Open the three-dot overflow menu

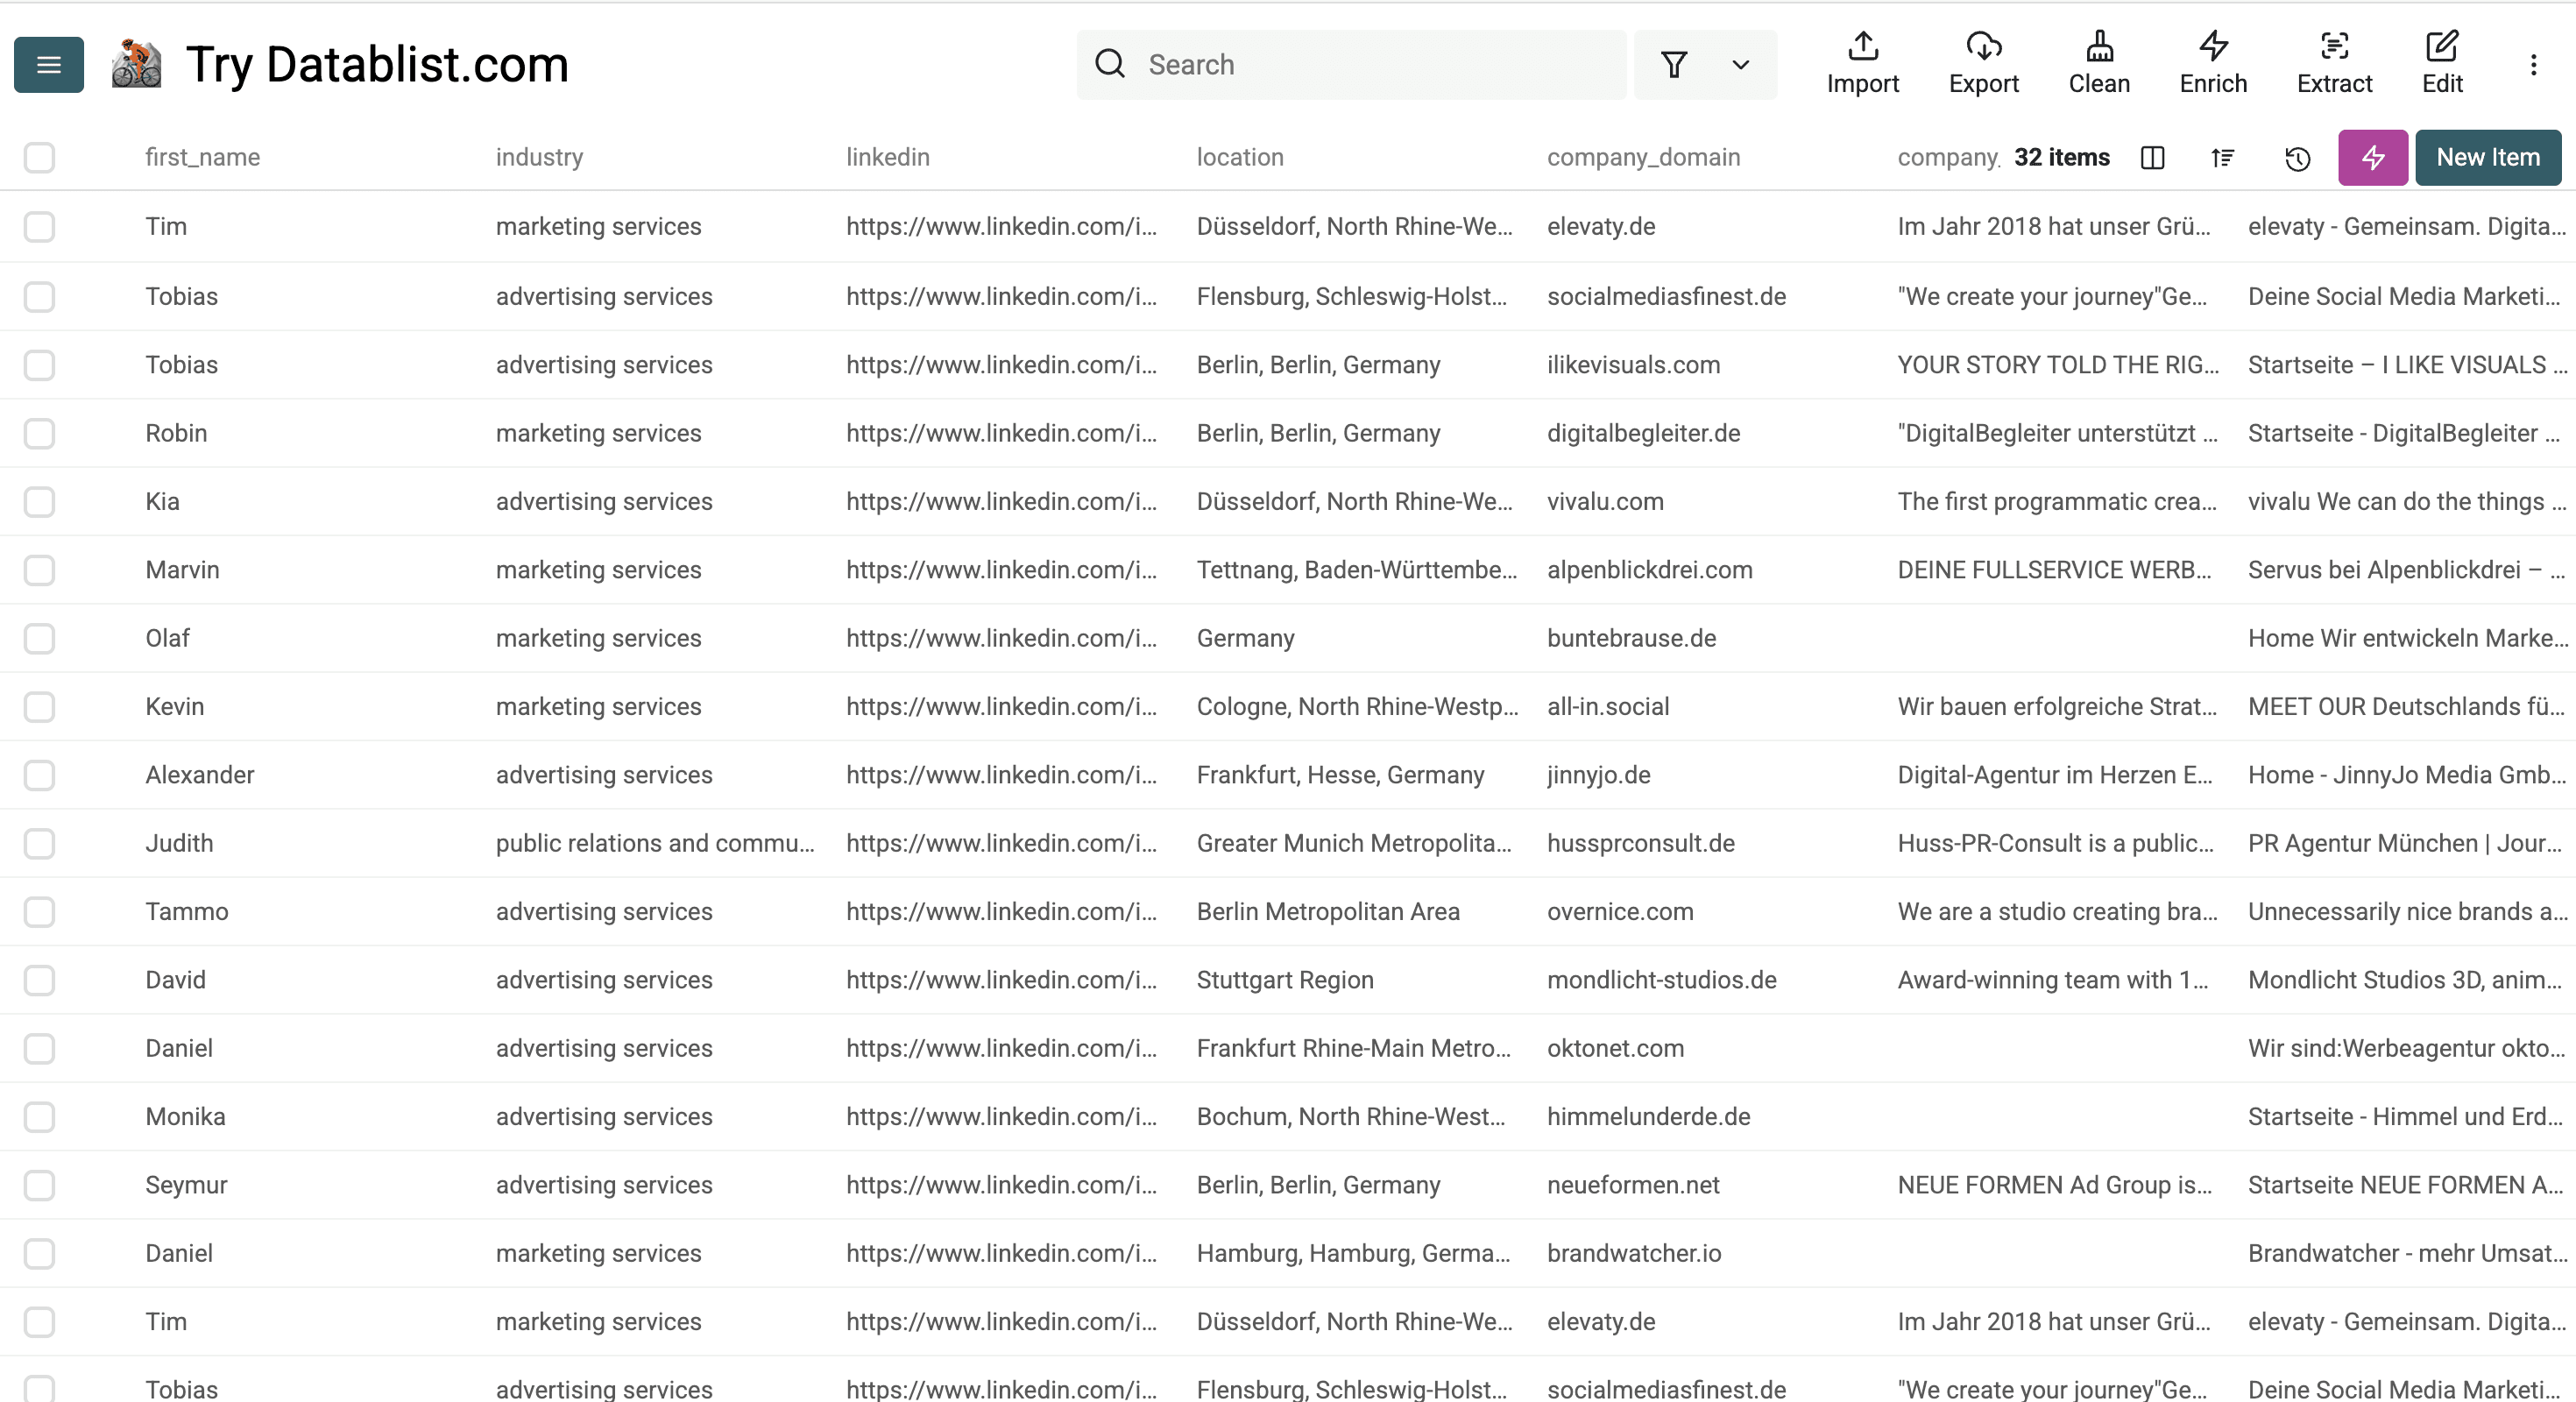[2535, 64]
